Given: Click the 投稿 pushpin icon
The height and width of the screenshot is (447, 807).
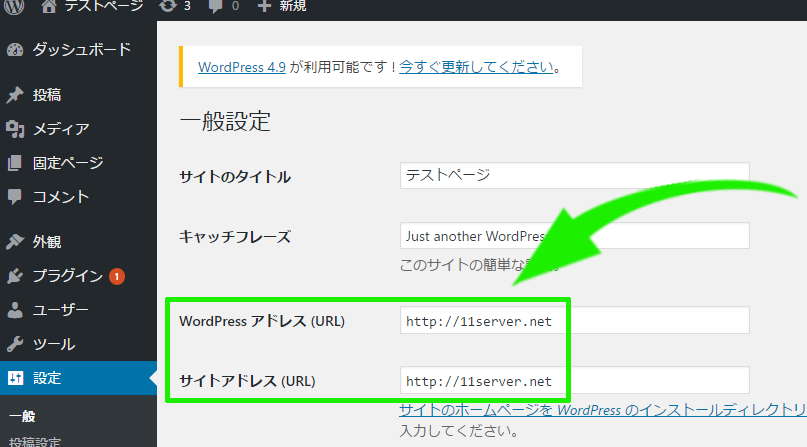Looking at the screenshot, I should pos(15,95).
